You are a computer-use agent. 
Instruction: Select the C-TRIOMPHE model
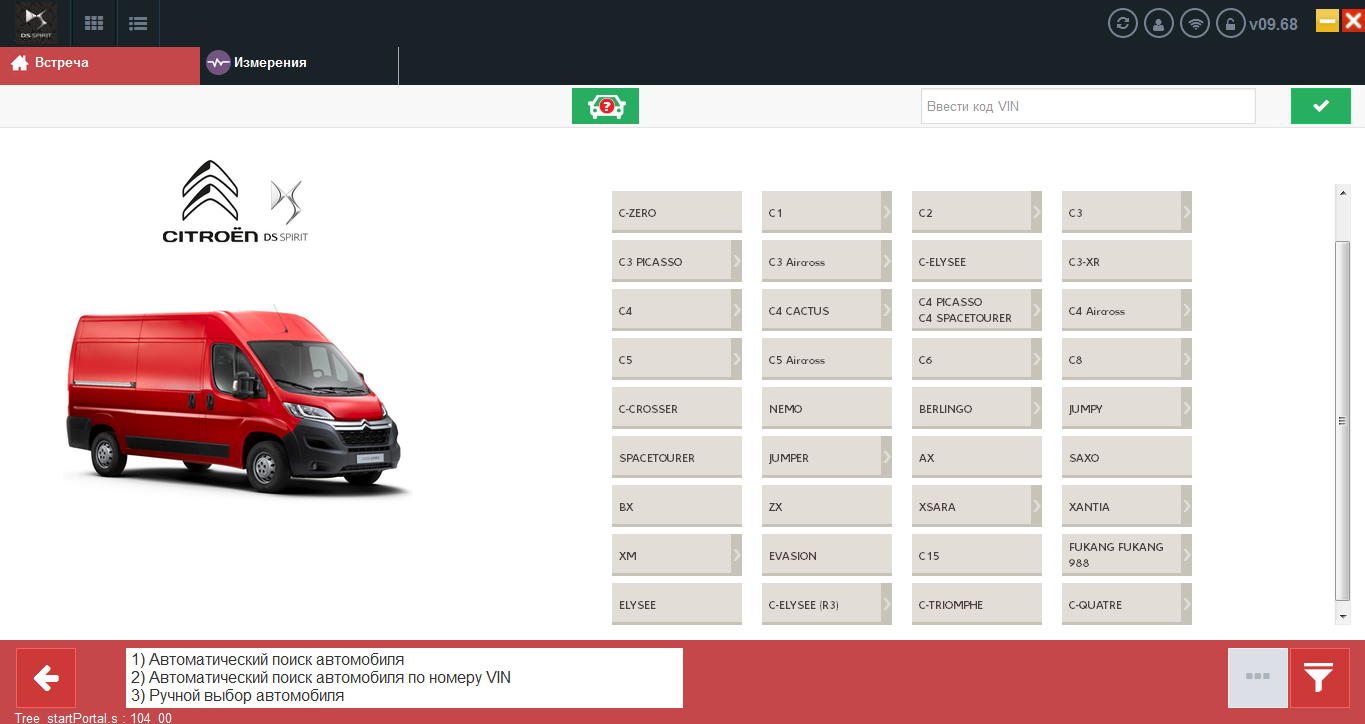coord(977,604)
